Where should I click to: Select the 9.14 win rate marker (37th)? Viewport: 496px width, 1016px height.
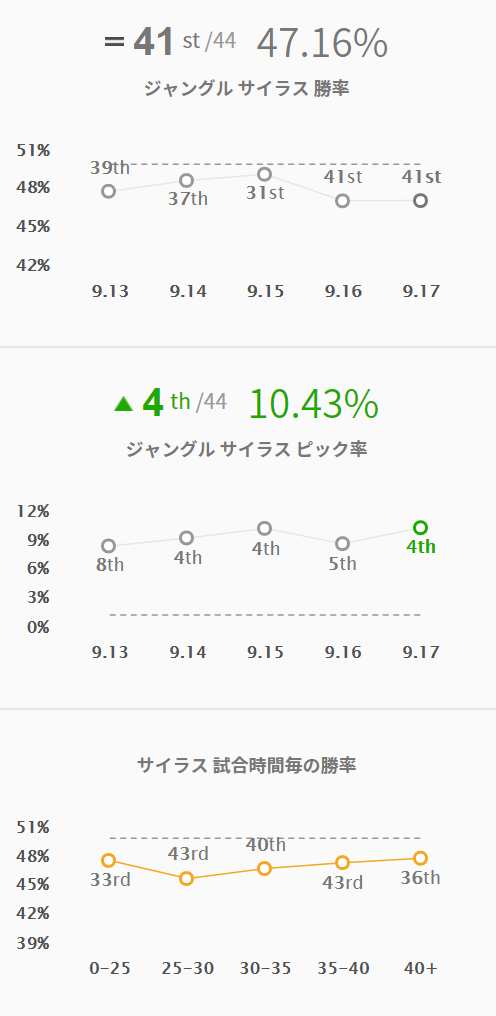[187, 180]
